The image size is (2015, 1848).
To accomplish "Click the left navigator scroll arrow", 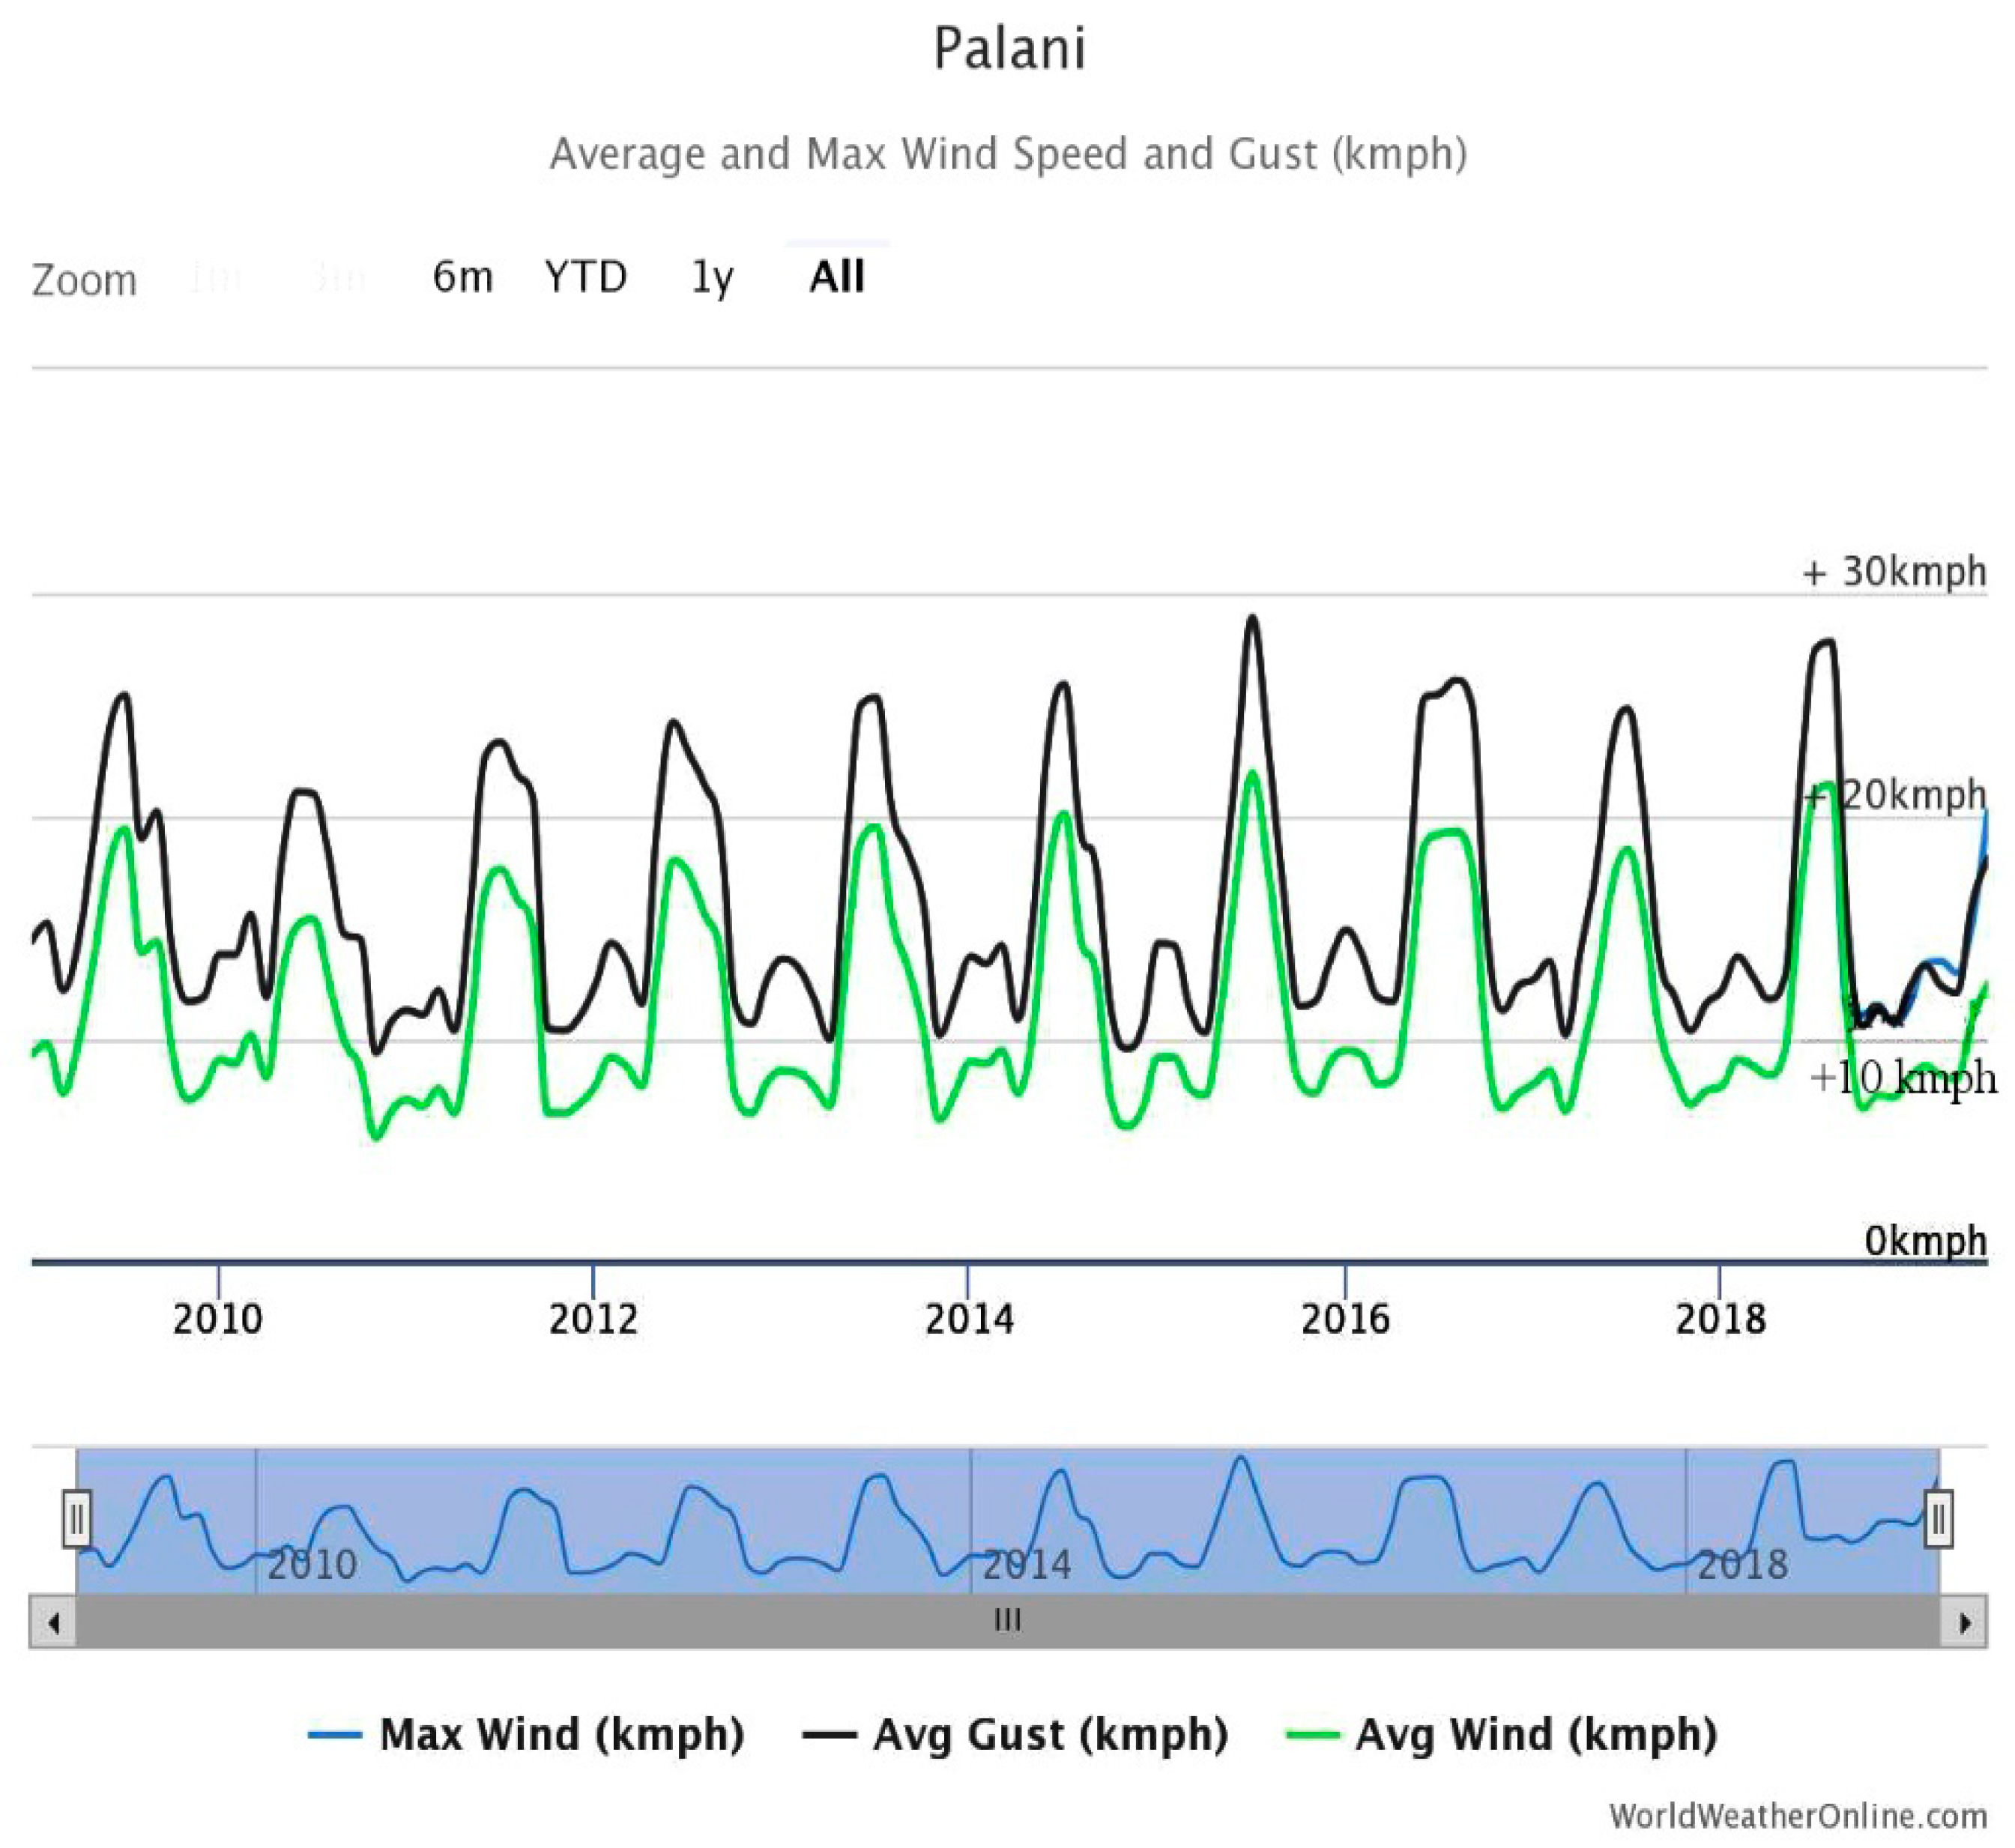I will click(54, 1622).
